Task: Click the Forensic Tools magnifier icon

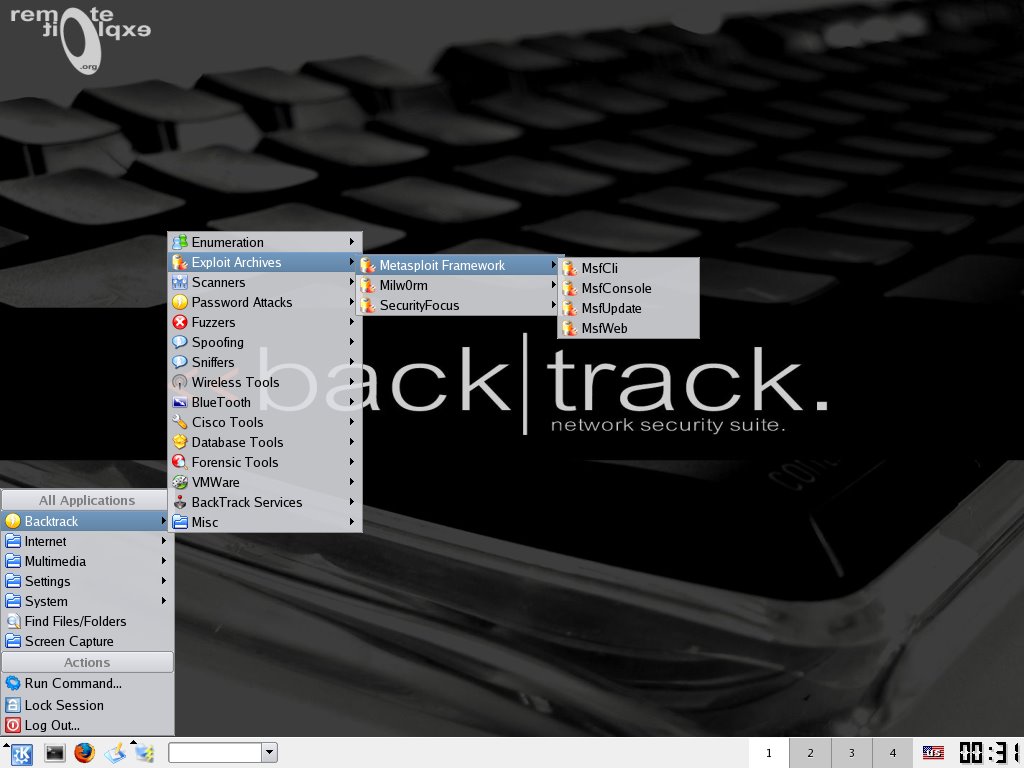Action: point(180,462)
